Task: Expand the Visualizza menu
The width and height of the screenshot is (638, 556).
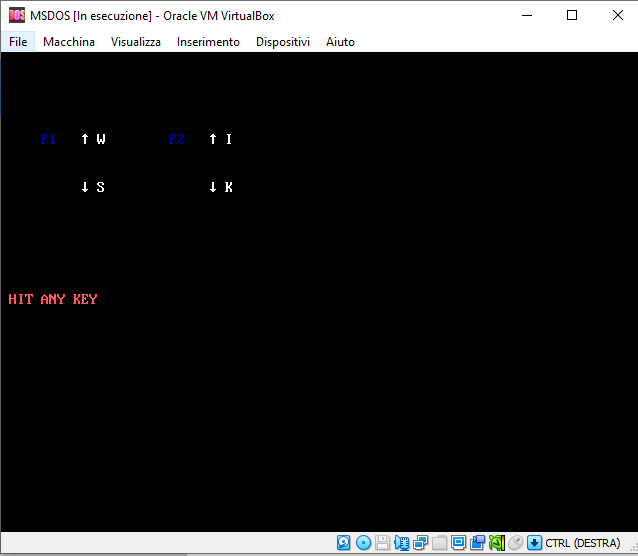Action: point(136,42)
